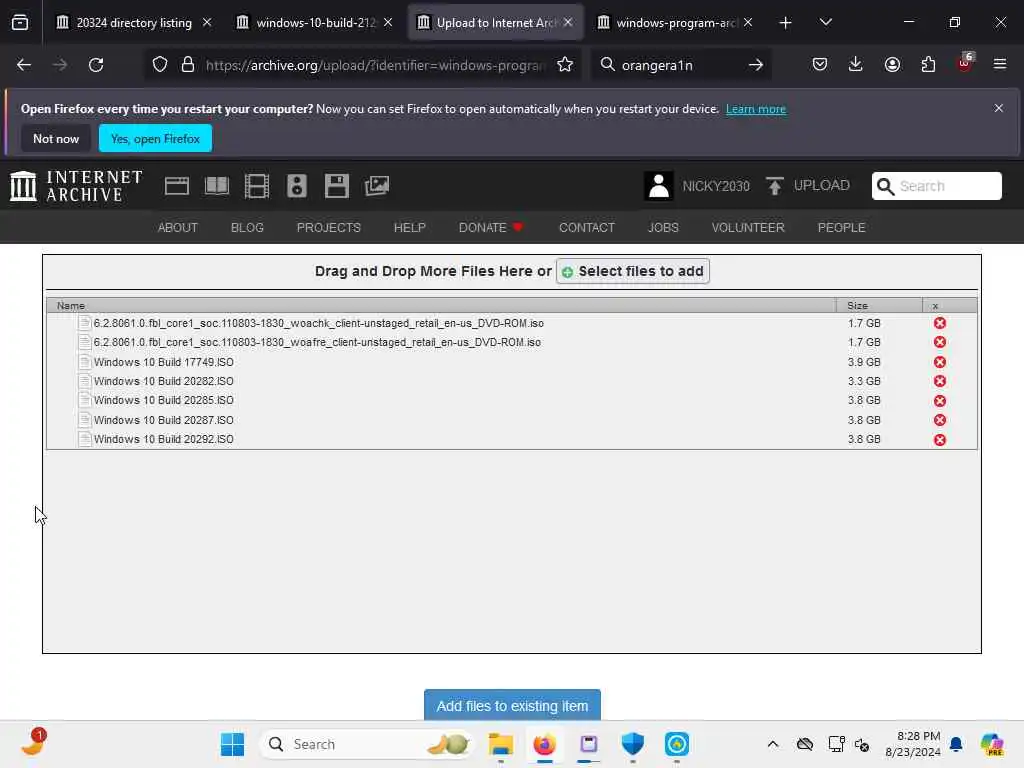
Task: Sort file list by Size column
Action: 879,306
